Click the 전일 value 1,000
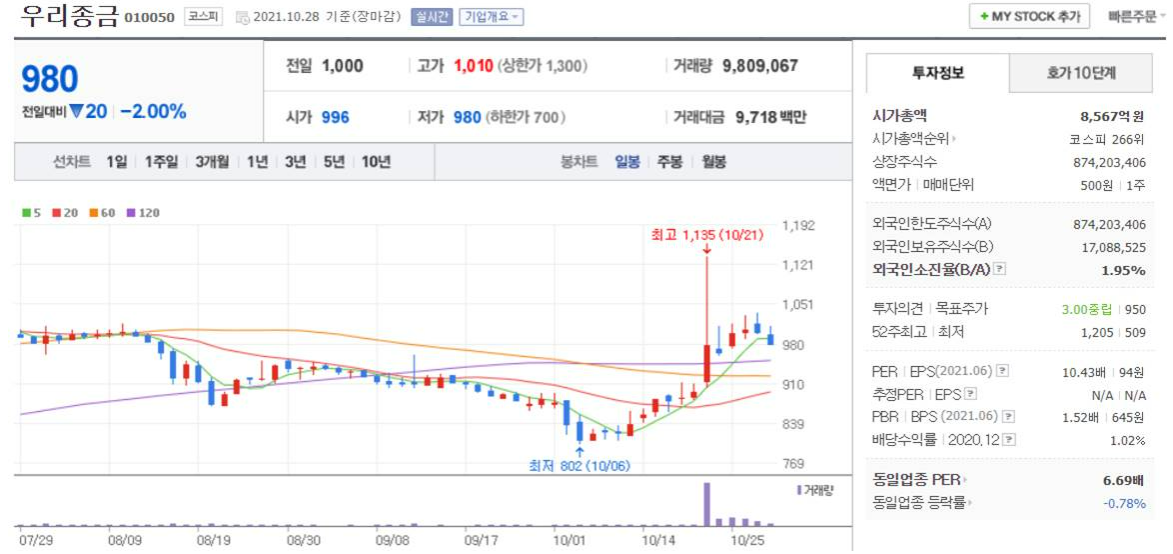This screenshot has height=554, width=1173. point(343,66)
